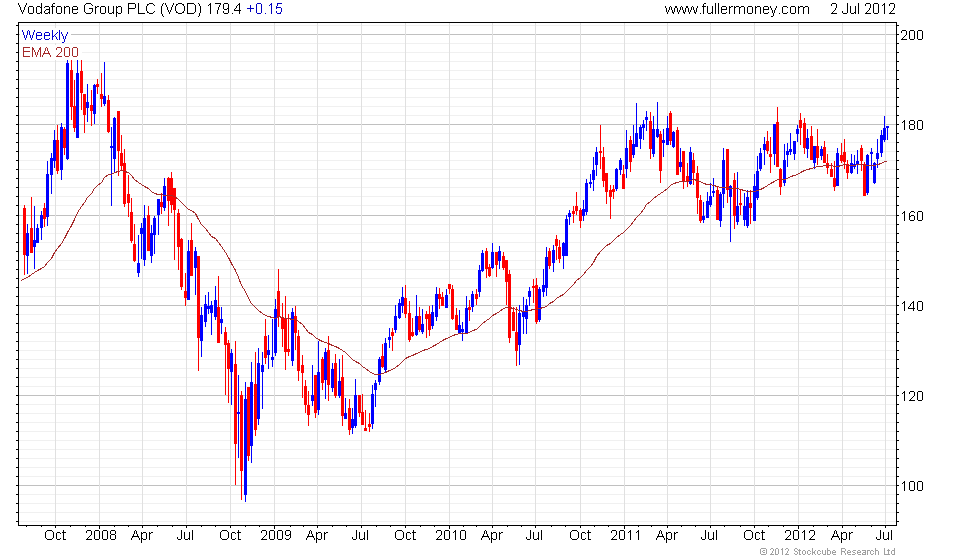Image resolution: width=980 pixels, height=560 pixels.
Task: Open the www.fullermoney.com link text
Action: 737,9
